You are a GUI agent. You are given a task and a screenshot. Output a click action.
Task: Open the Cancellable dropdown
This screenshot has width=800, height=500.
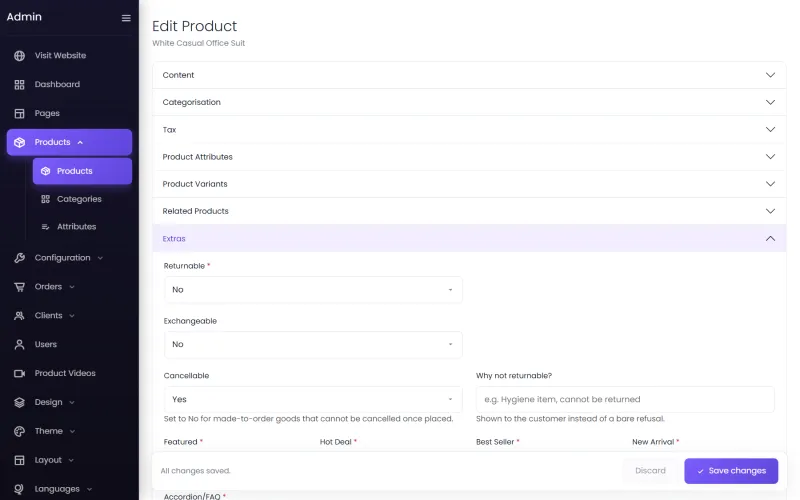pyautogui.click(x=313, y=399)
